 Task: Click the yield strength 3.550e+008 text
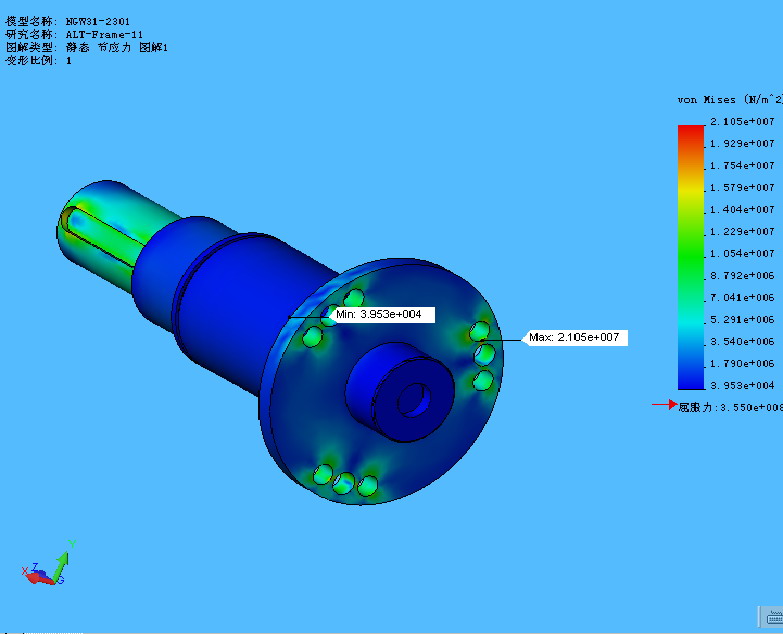[x=730, y=407]
